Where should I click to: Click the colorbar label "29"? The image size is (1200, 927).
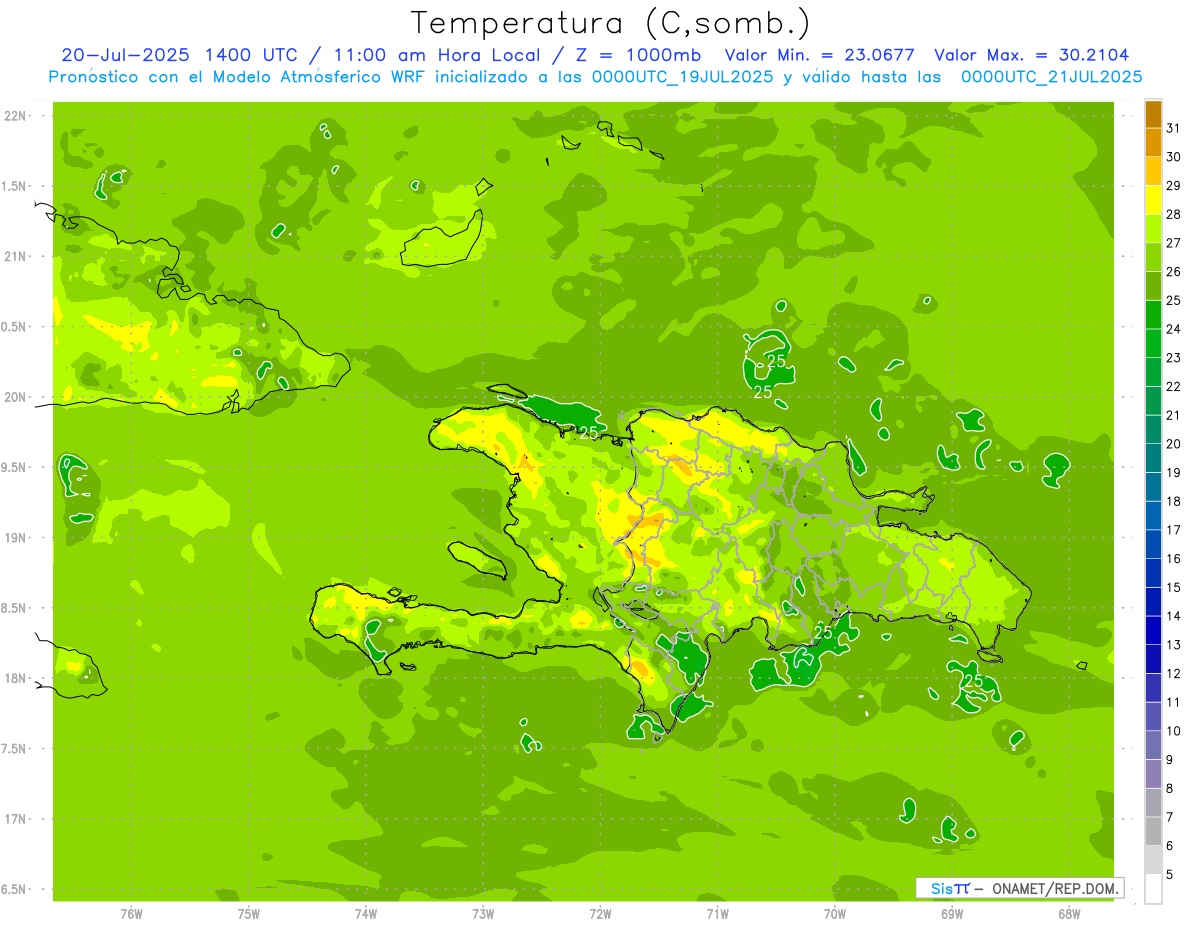(x=1174, y=185)
